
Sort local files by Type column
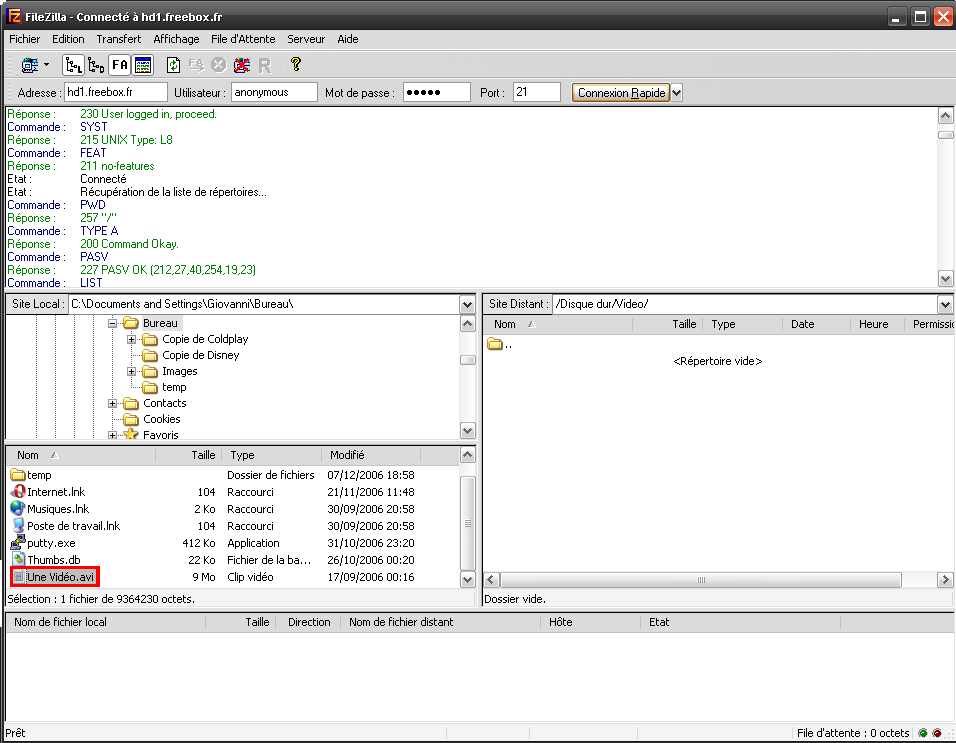[x=272, y=455]
